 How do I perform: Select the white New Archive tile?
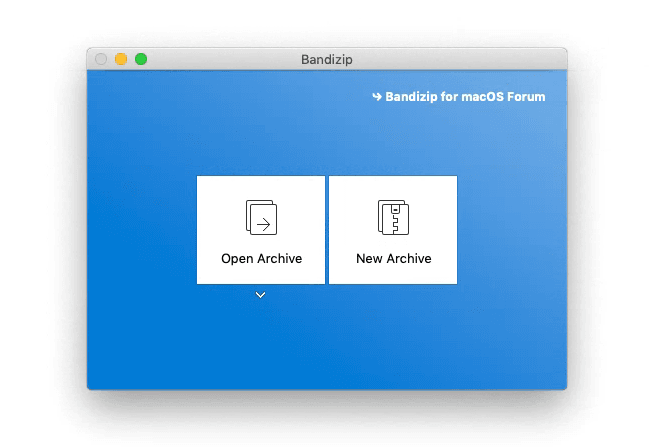pyautogui.click(x=393, y=230)
